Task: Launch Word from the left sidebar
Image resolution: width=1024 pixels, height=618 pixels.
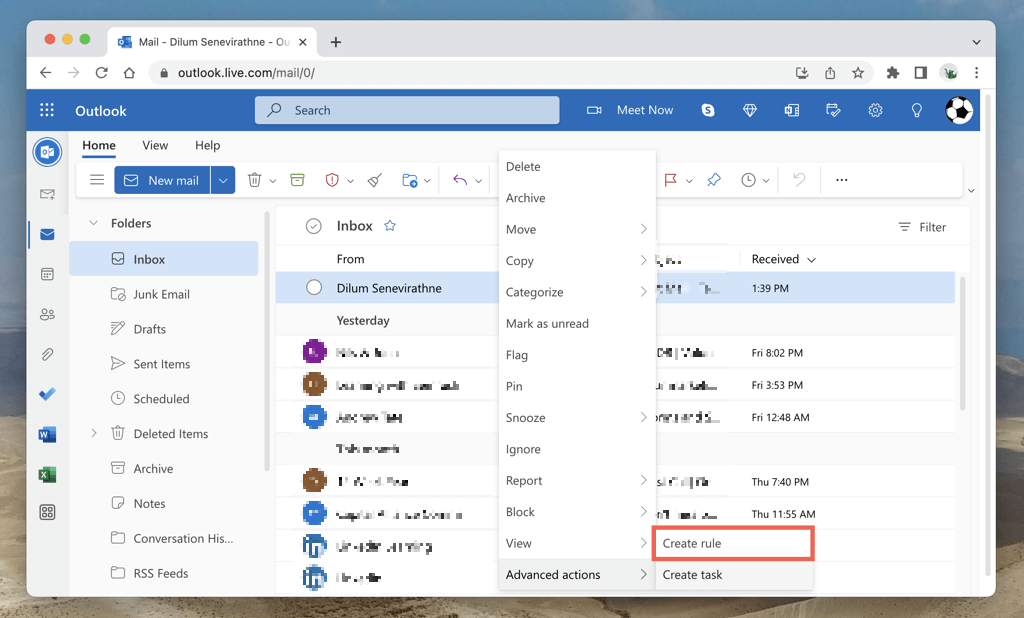Action: point(47,434)
